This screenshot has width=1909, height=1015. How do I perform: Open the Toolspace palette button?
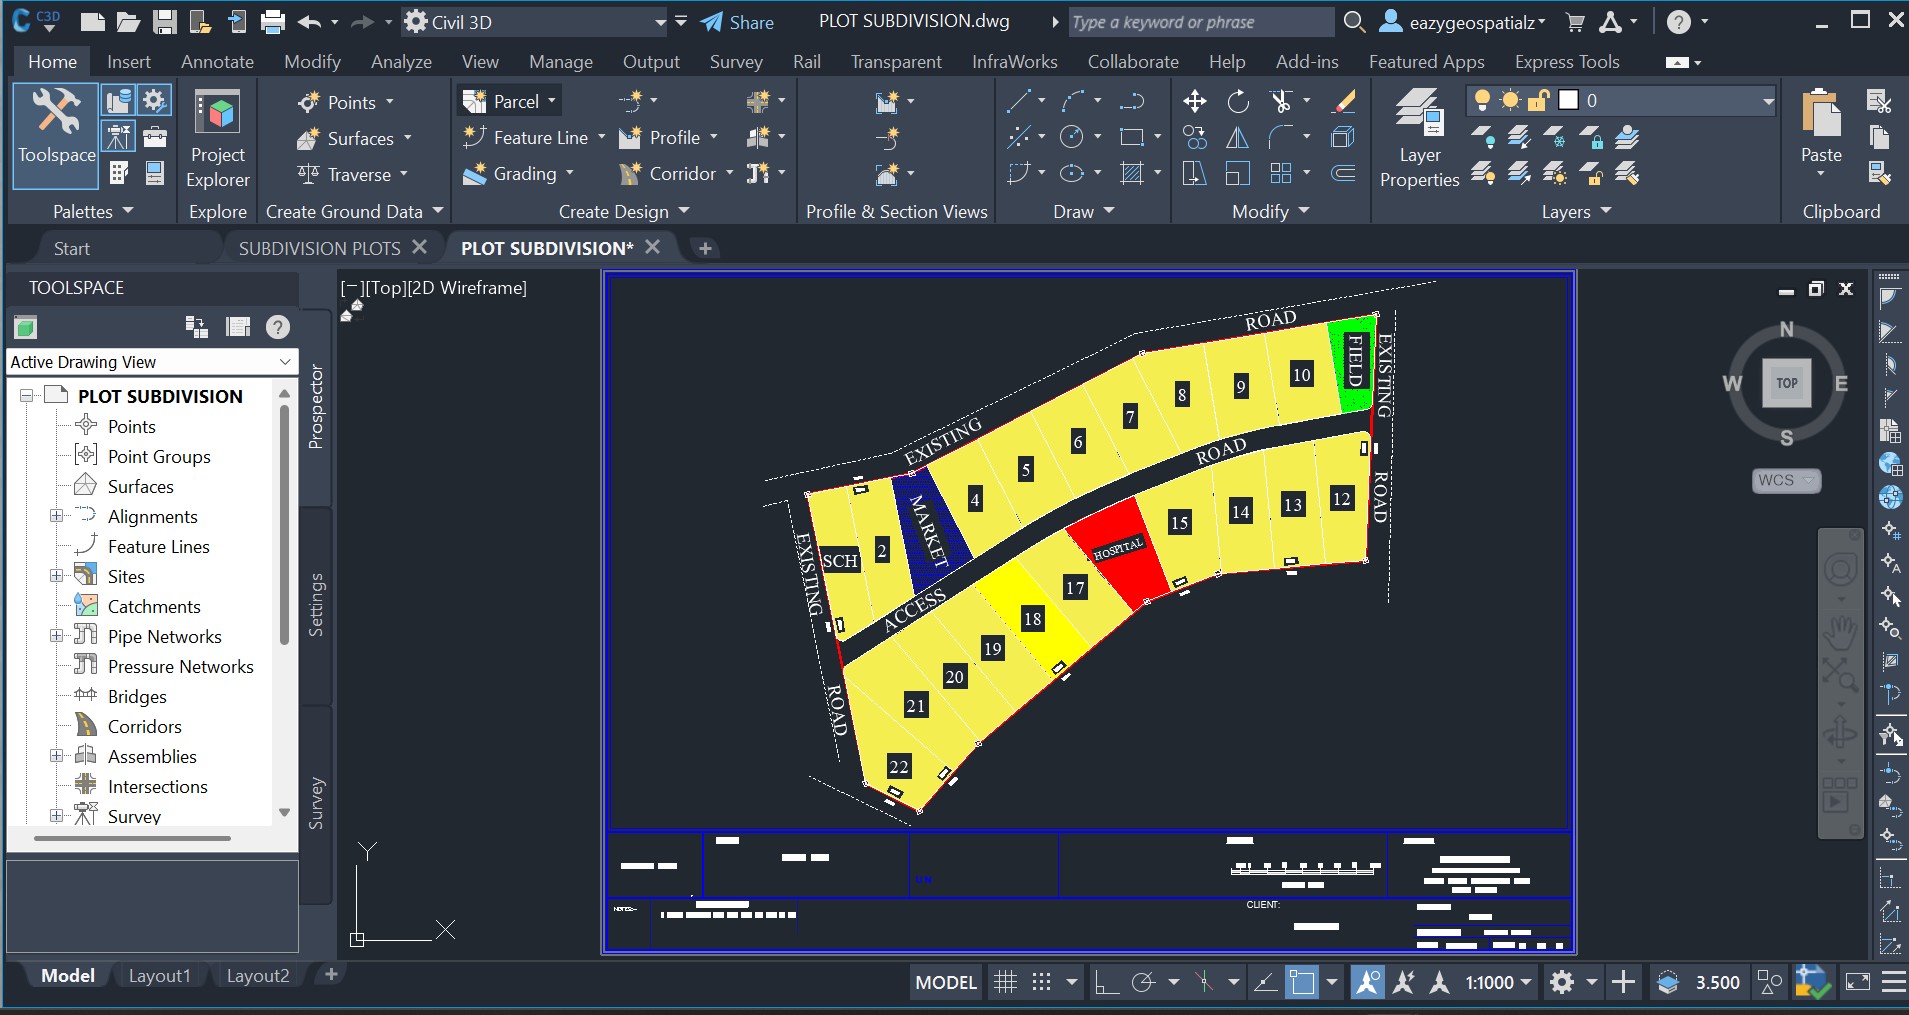coord(56,135)
